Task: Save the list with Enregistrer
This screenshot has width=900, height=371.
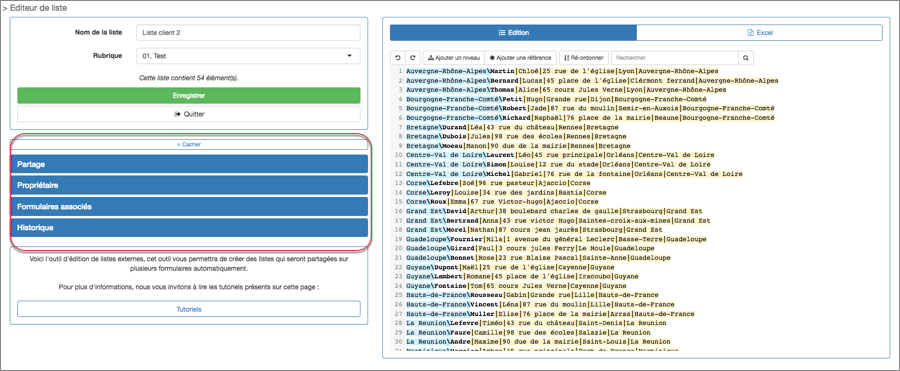Action: pyautogui.click(x=189, y=95)
